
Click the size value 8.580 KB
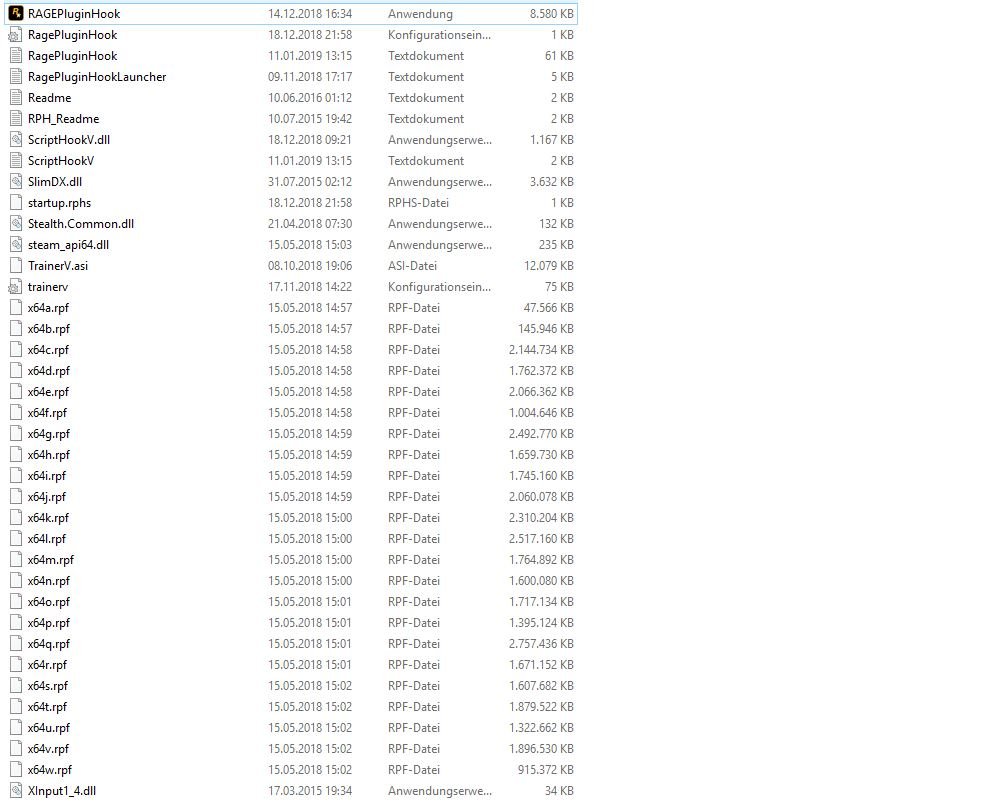[551, 14]
